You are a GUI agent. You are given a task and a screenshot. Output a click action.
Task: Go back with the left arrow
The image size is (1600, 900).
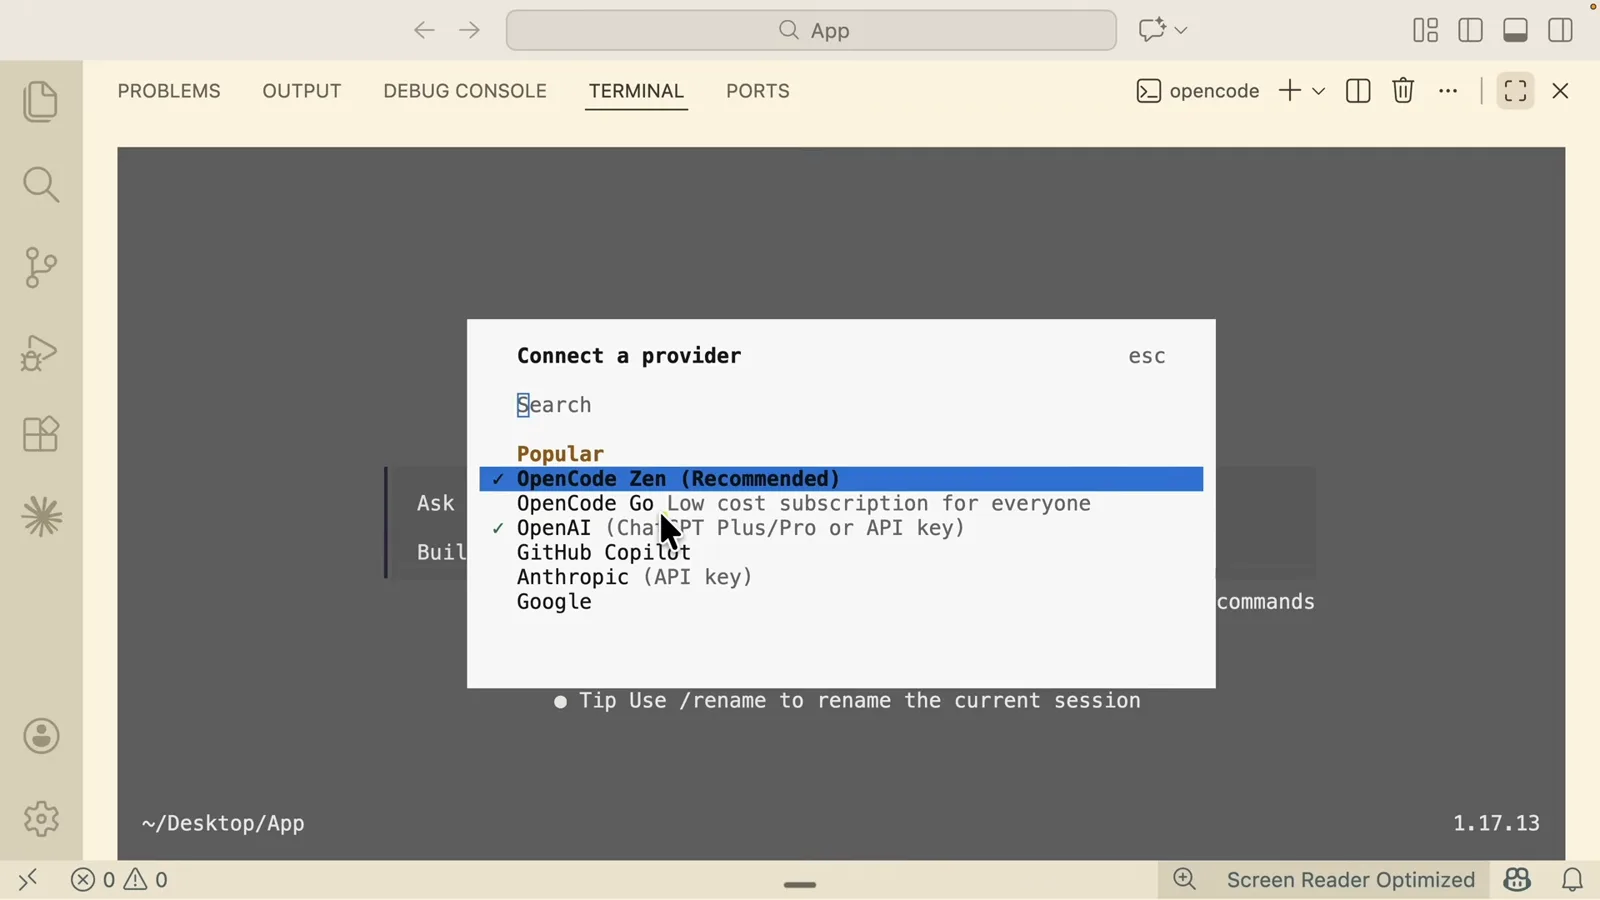tap(424, 30)
